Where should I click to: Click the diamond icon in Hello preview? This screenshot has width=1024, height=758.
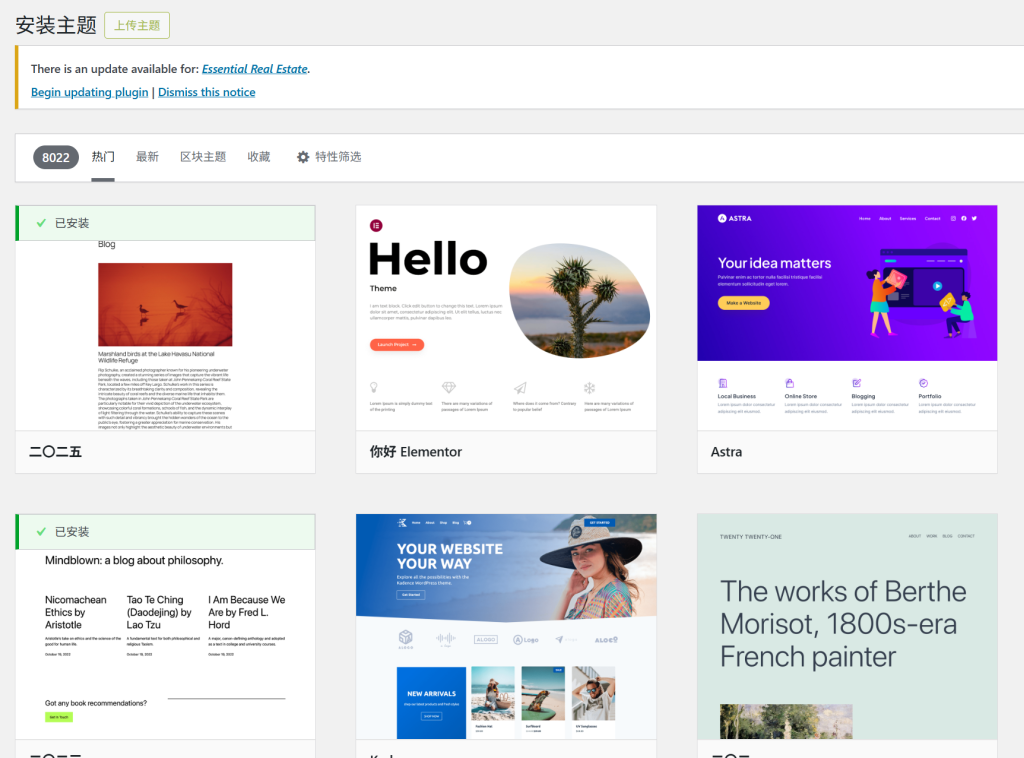coord(448,388)
